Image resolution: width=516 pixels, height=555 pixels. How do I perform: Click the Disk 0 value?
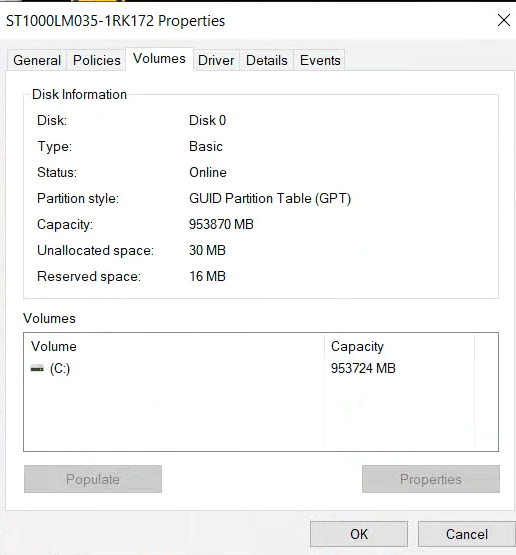[207, 120]
